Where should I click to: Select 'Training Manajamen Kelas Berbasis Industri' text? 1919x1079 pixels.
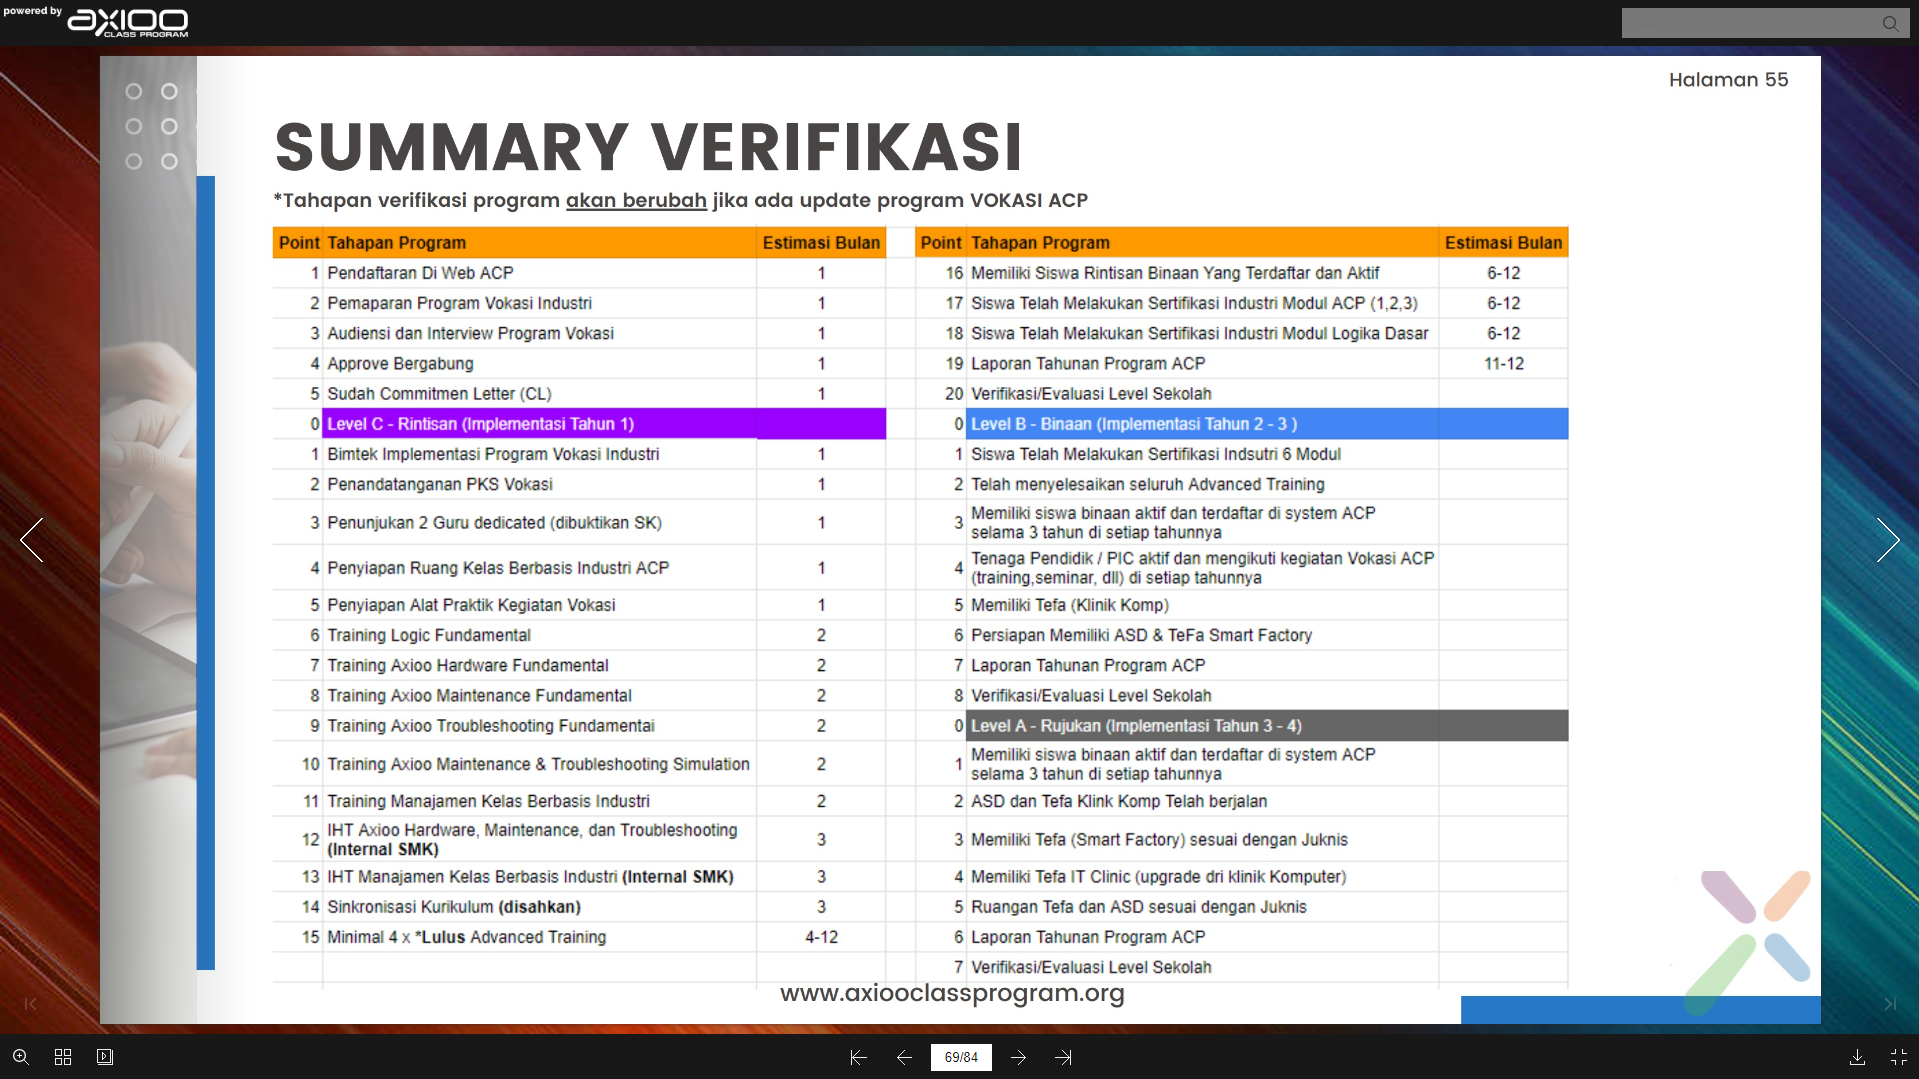[x=488, y=801]
